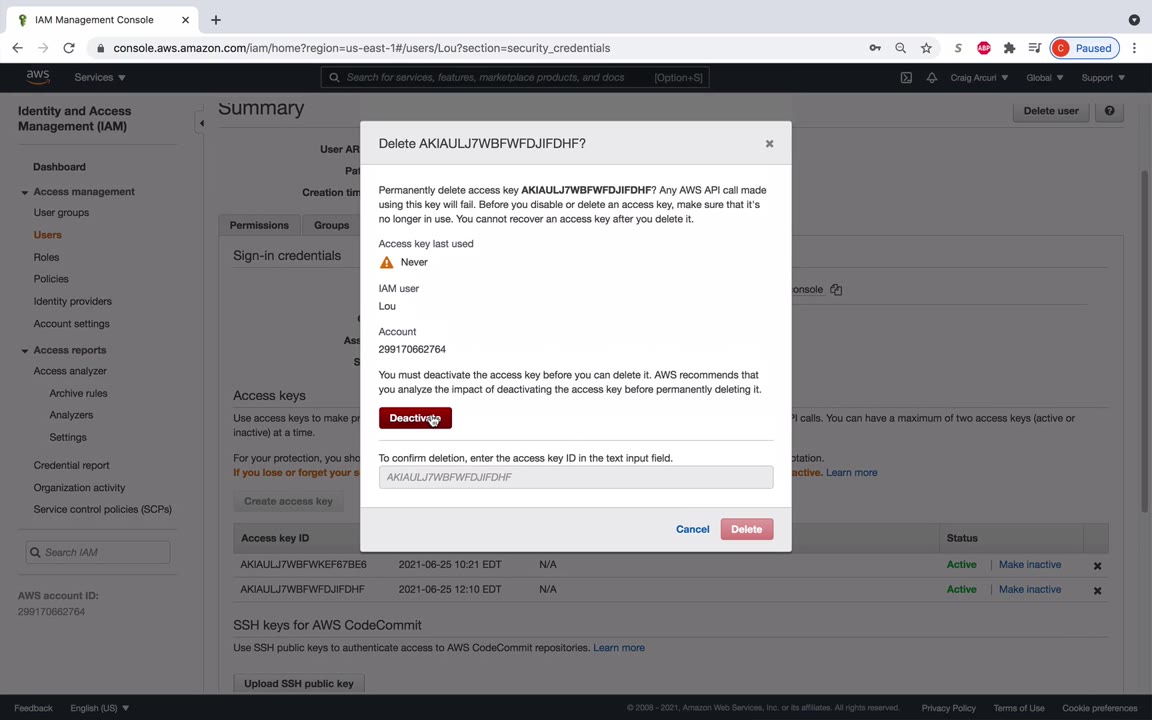The width and height of the screenshot is (1152, 720).
Task: Open Account settings in sidebar
Action: pyautogui.click(x=71, y=323)
